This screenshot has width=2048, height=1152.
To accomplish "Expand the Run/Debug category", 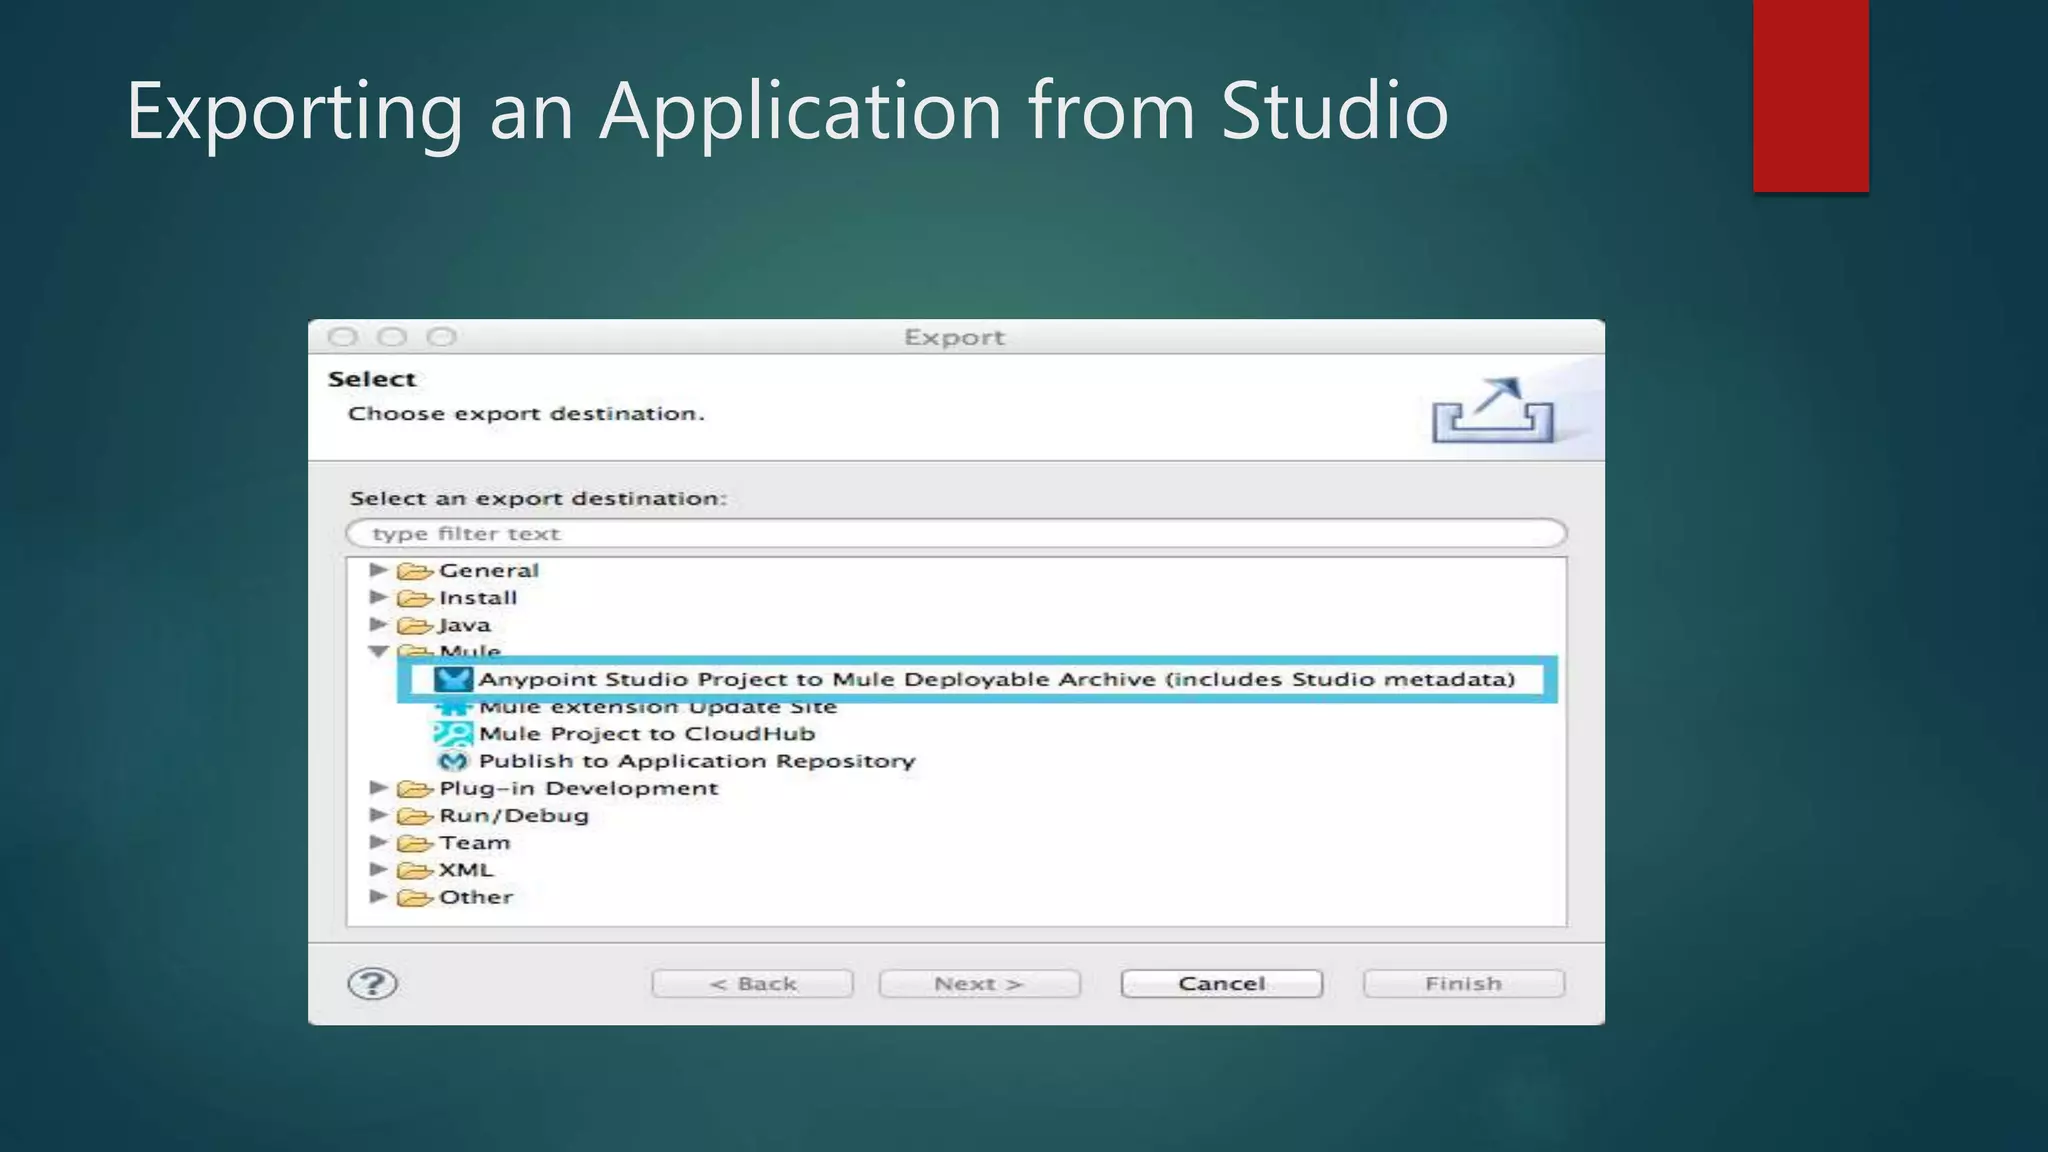I will pyautogui.click(x=378, y=815).
